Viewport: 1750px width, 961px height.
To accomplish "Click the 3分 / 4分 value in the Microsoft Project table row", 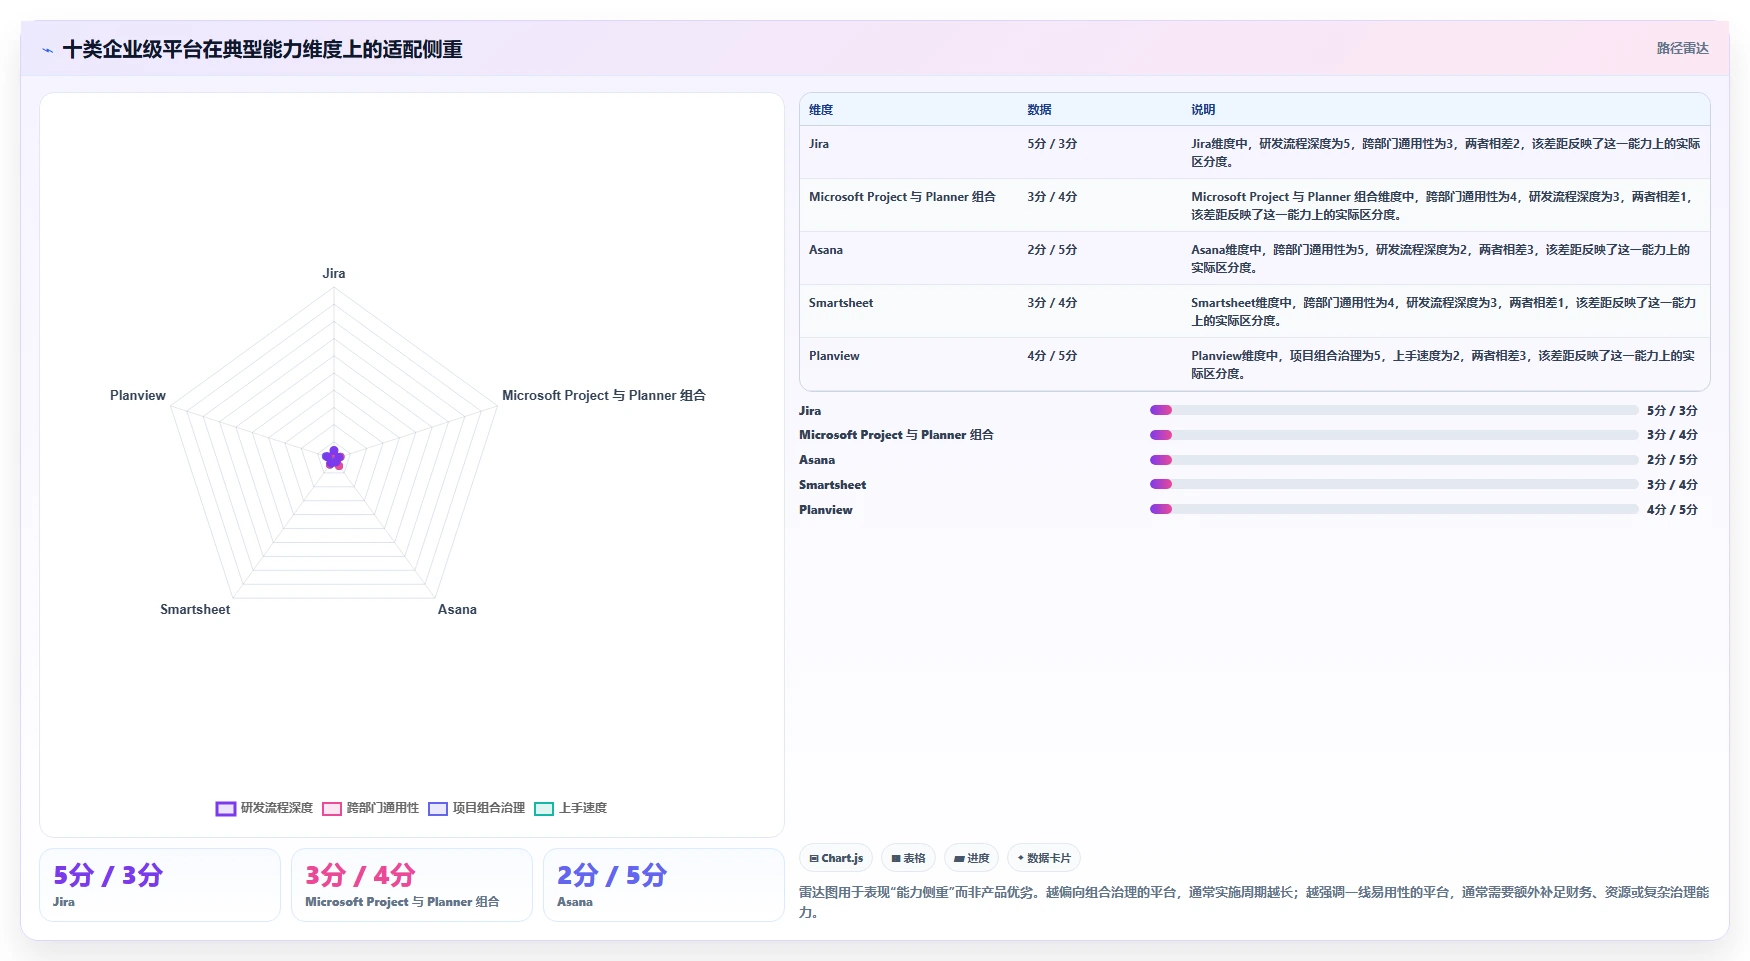I will pos(1052,197).
